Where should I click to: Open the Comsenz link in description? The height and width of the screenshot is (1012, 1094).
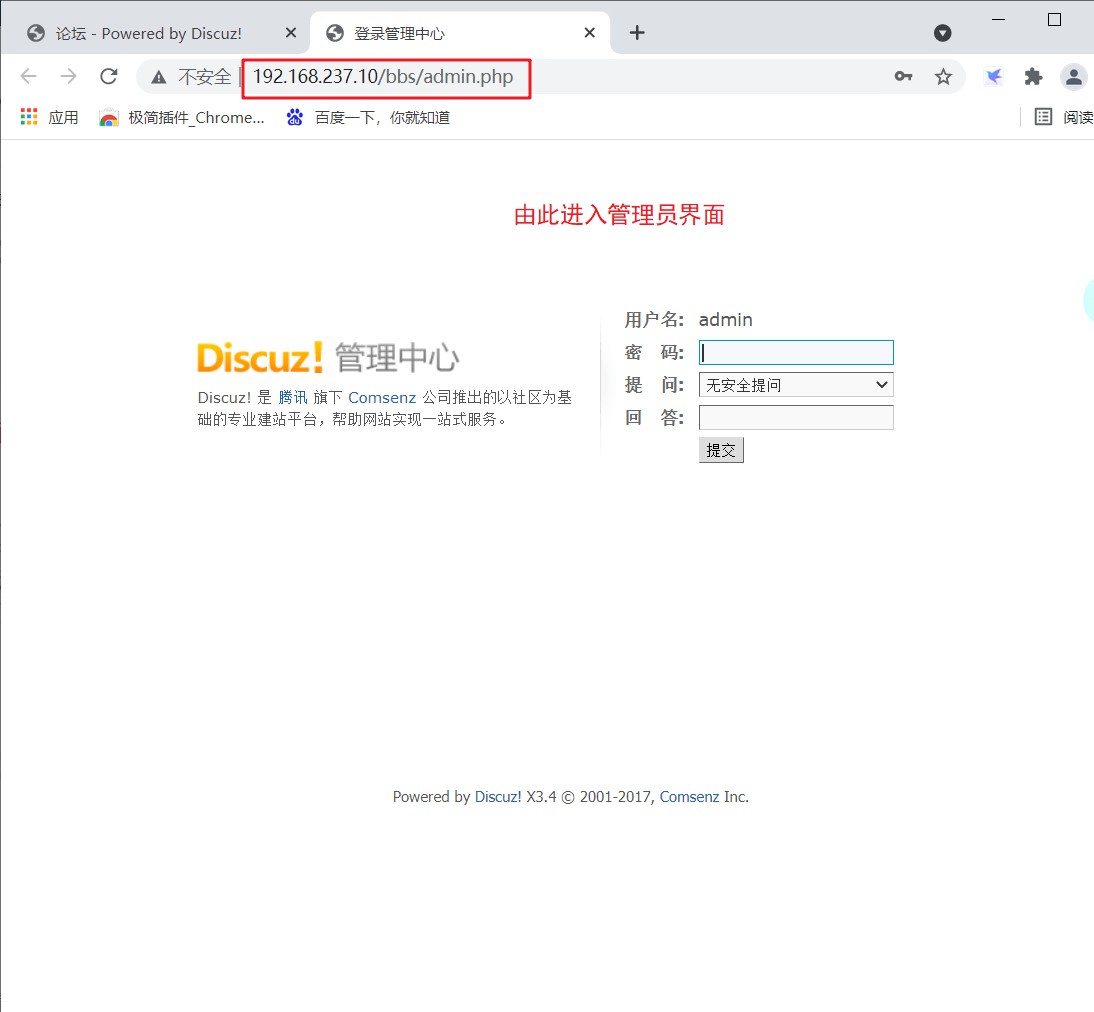point(382,397)
